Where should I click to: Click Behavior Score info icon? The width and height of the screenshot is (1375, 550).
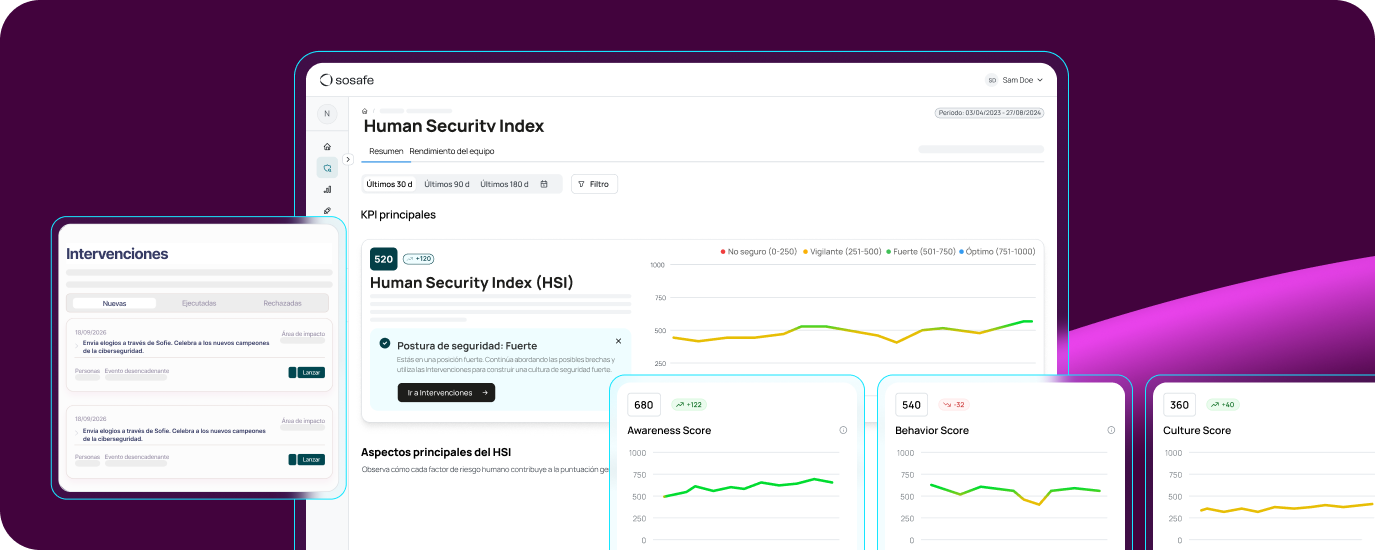coord(1111,430)
